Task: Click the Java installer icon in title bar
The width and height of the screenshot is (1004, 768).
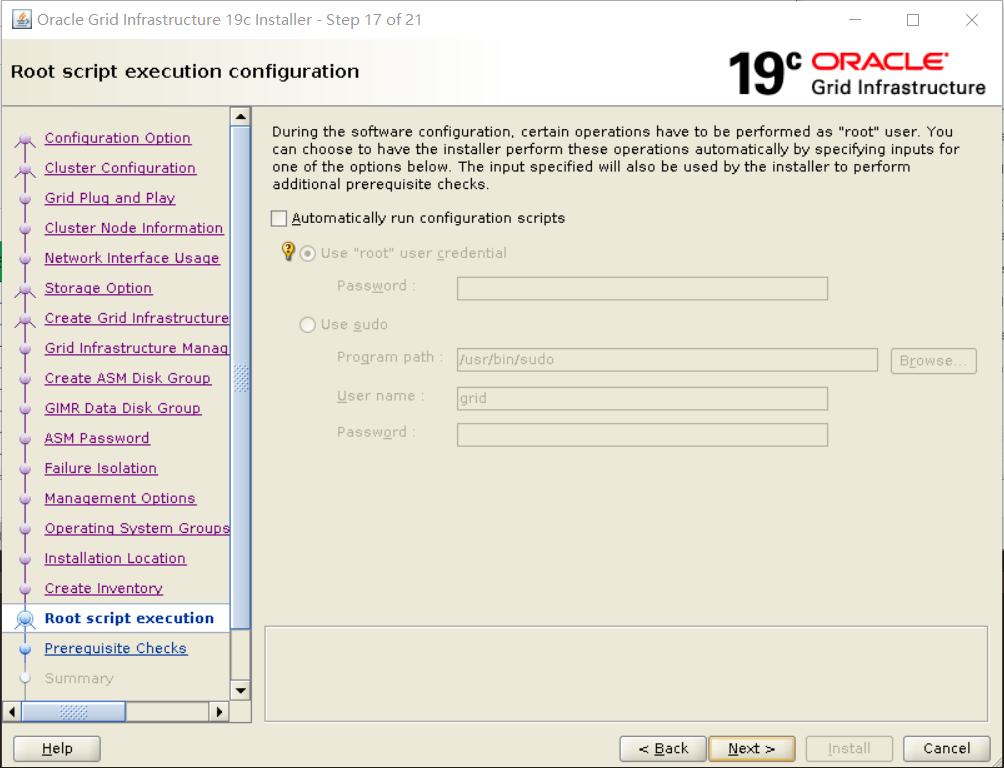Action: click(x=22, y=20)
